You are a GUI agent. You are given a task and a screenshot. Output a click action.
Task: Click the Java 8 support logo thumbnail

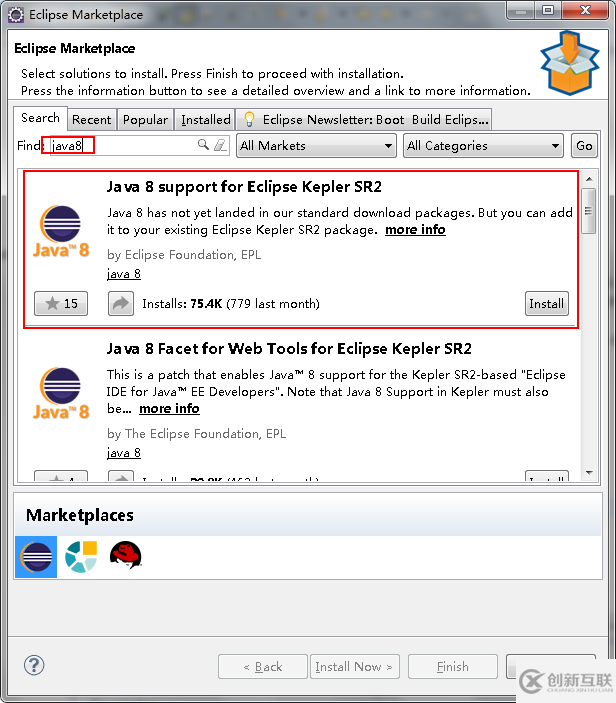click(x=61, y=232)
